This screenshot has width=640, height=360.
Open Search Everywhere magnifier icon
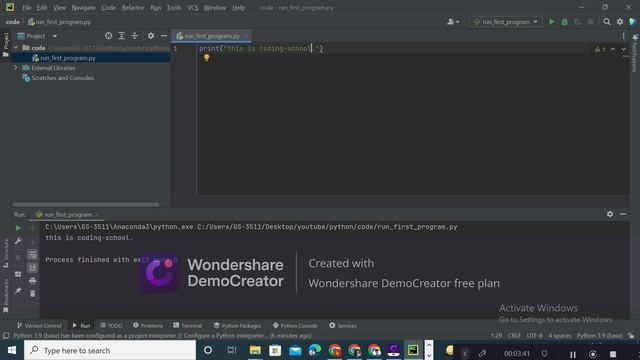pyautogui.click(x=607, y=22)
